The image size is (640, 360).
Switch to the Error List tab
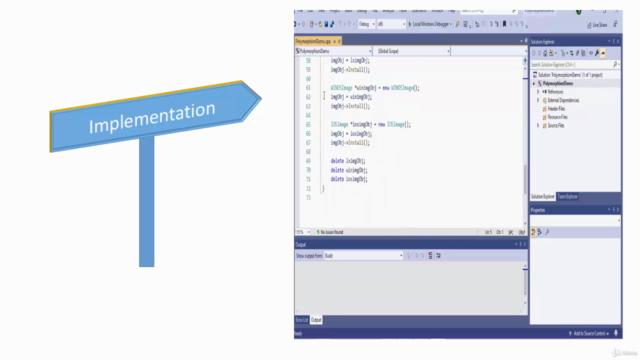[302, 320]
